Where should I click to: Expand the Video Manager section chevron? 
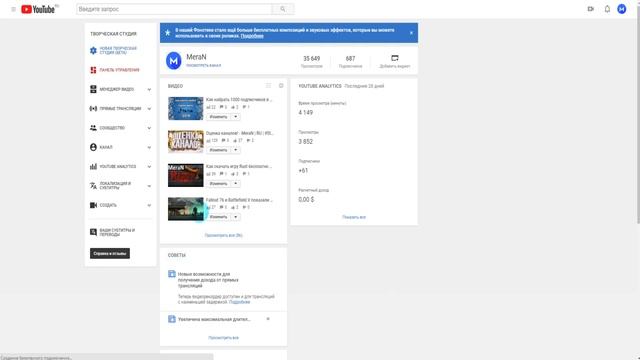(x=149, y=89)
